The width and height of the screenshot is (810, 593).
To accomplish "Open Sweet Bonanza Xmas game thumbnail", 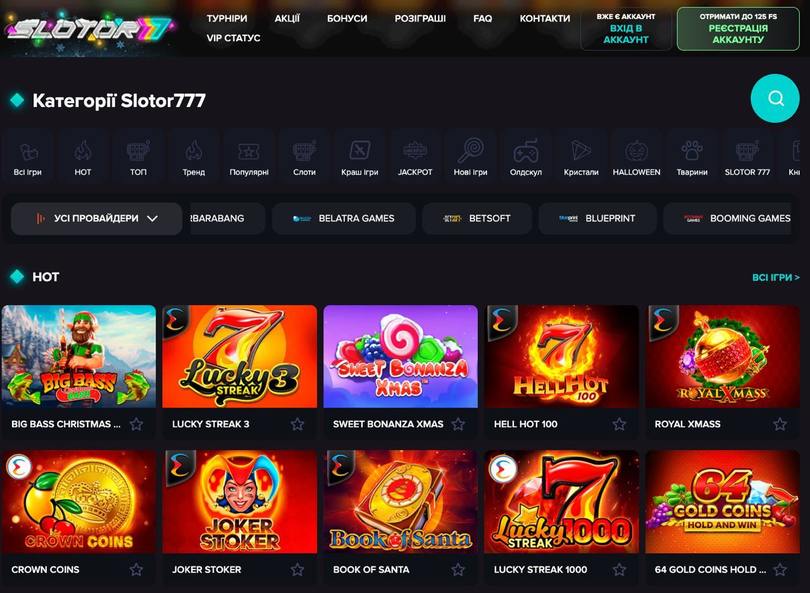I will click(x=400, y=356).
